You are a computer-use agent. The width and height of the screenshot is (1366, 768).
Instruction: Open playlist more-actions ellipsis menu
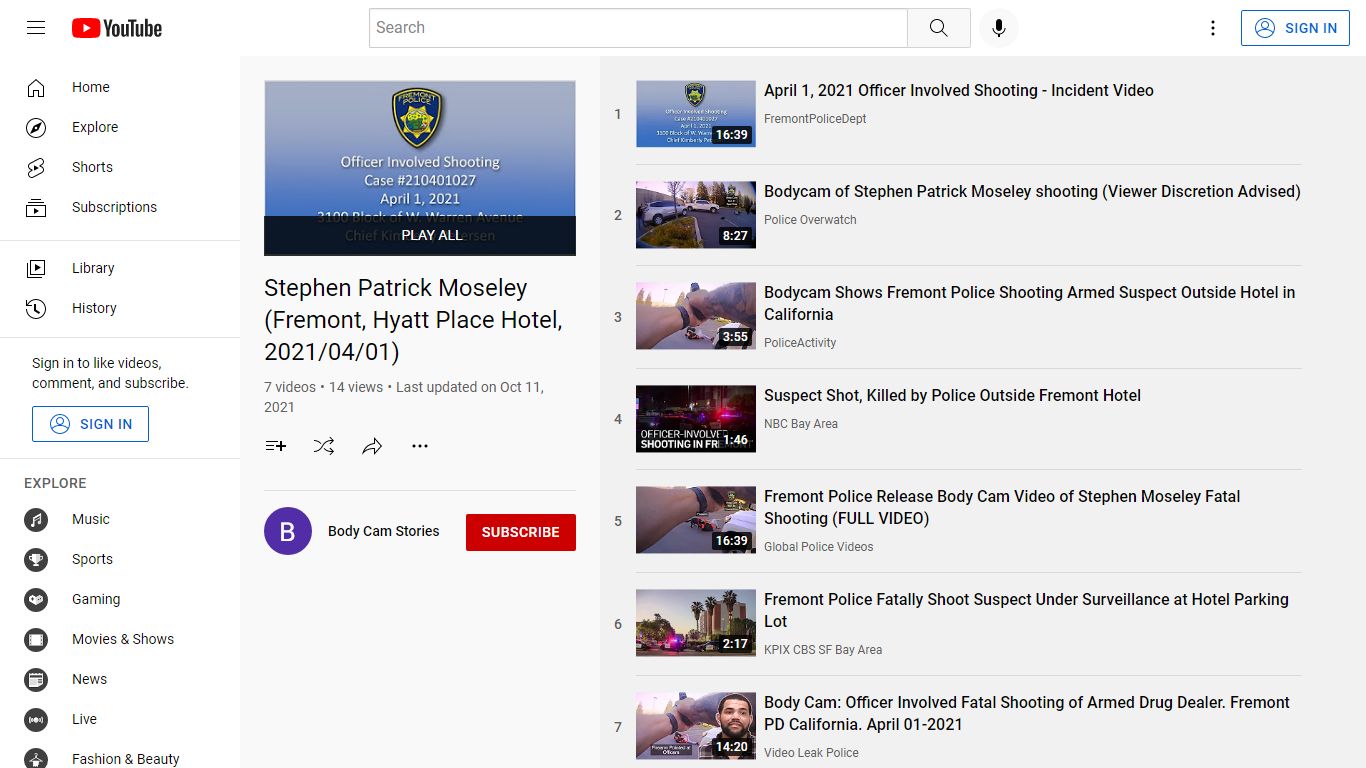(x=420, y=446)
